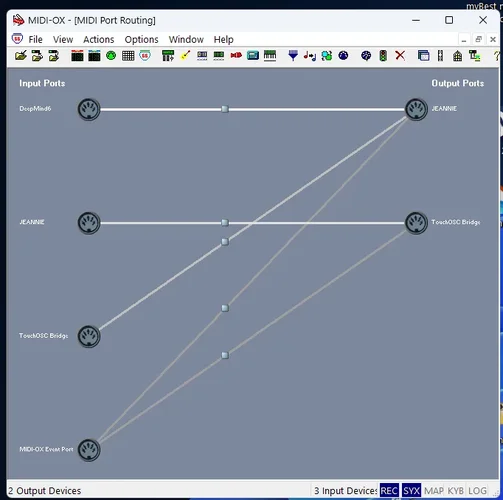This screenshot has height=500, width=503.
Task: Toggle the SYX status bar indicator
Action: click(x=411, y=491)
